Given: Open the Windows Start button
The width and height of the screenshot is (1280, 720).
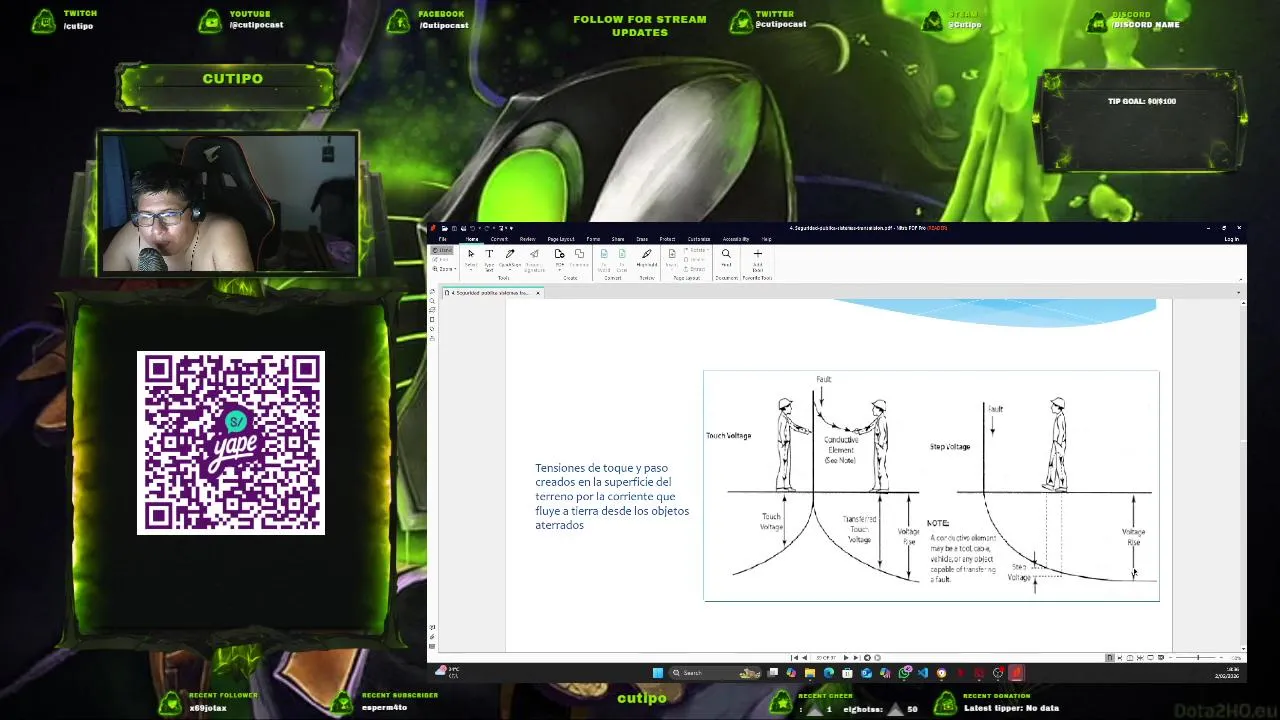Looking at the screenshot, I should pos(658,673).
